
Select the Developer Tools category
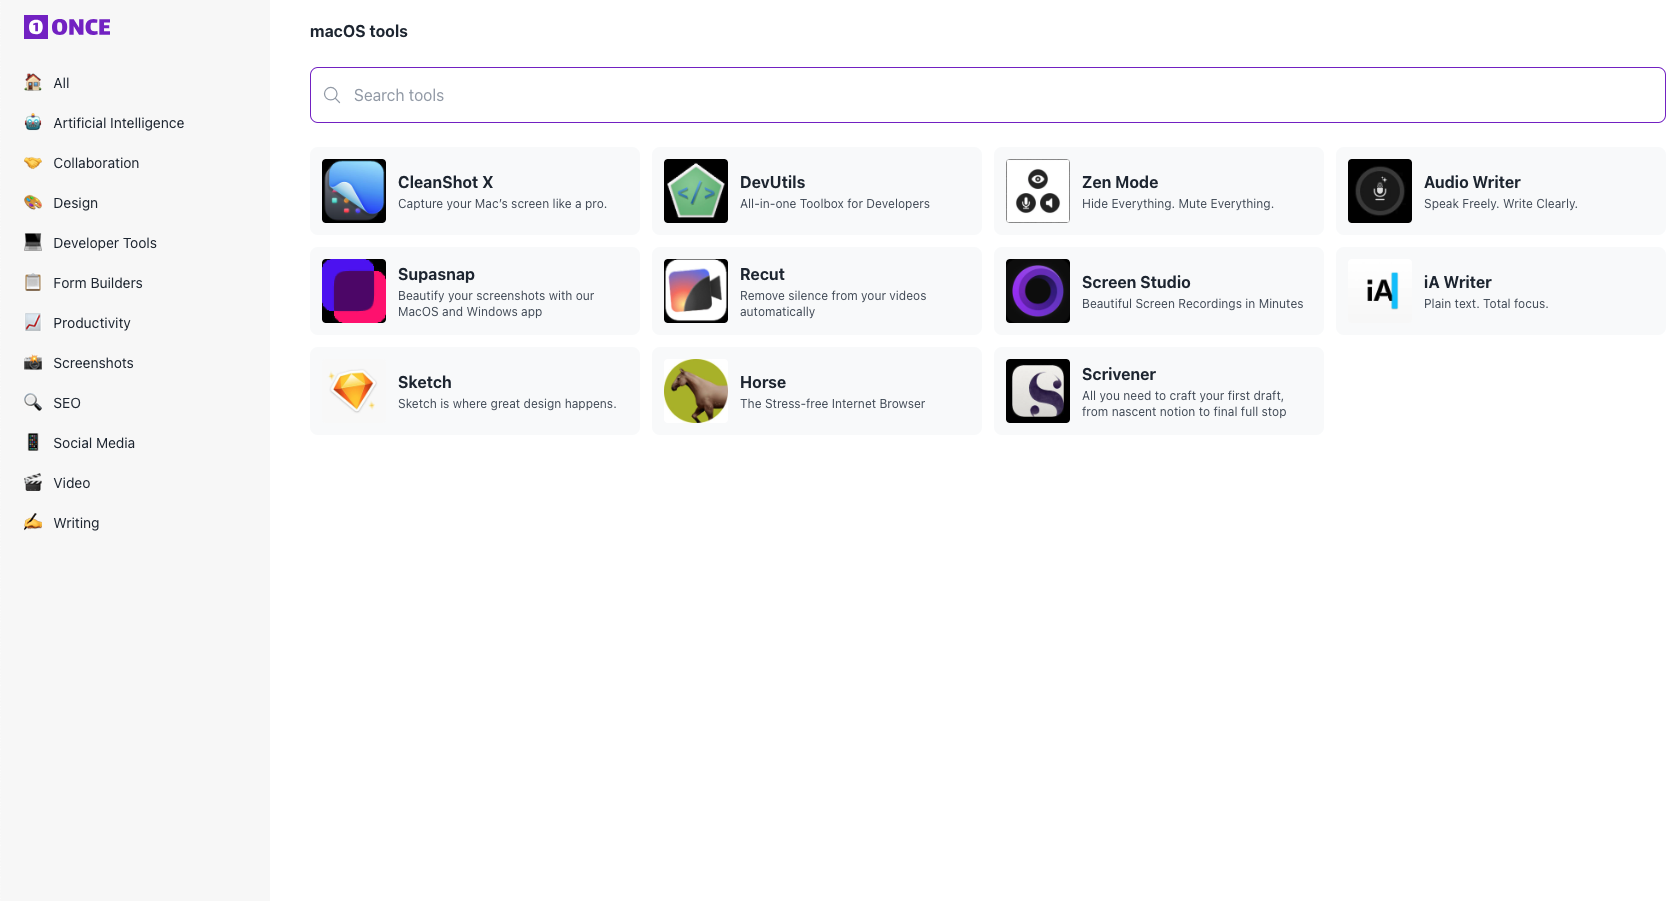pyautogui.click(x=105, y=243)
